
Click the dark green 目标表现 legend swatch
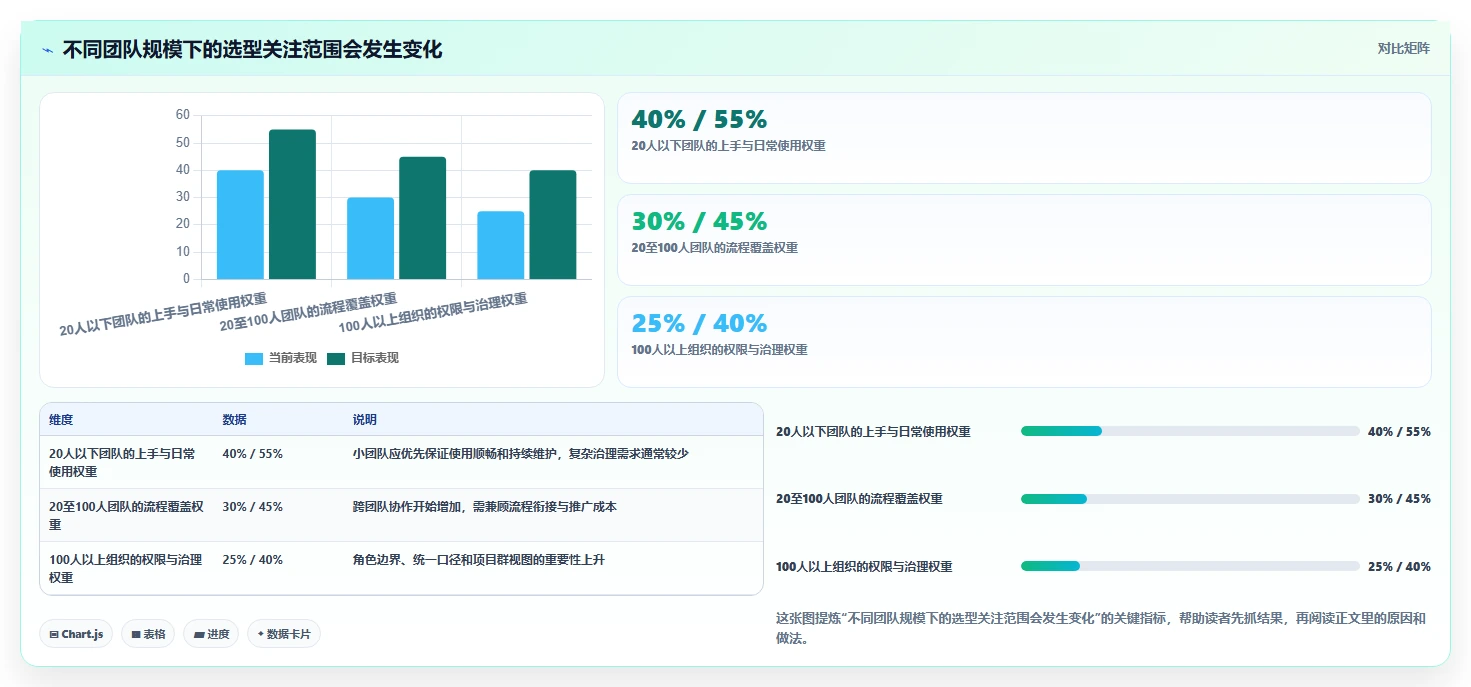pos(336,358)
